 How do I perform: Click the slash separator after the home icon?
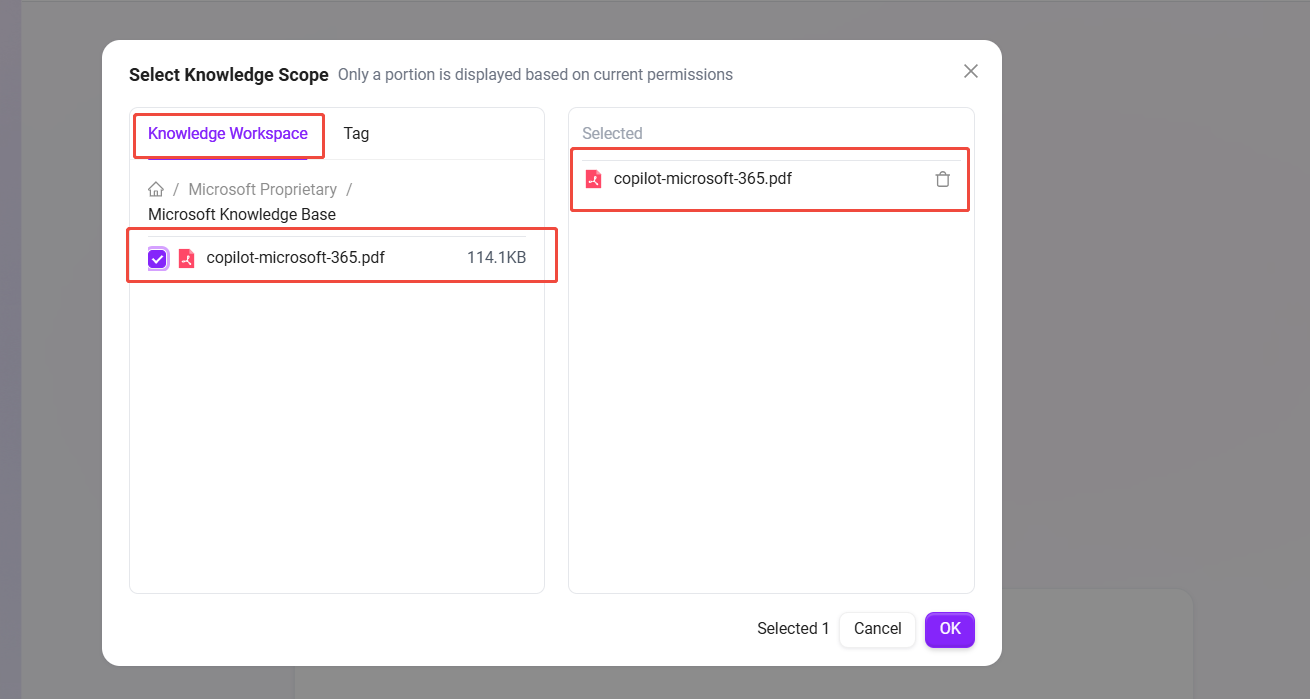coord(176,189)
